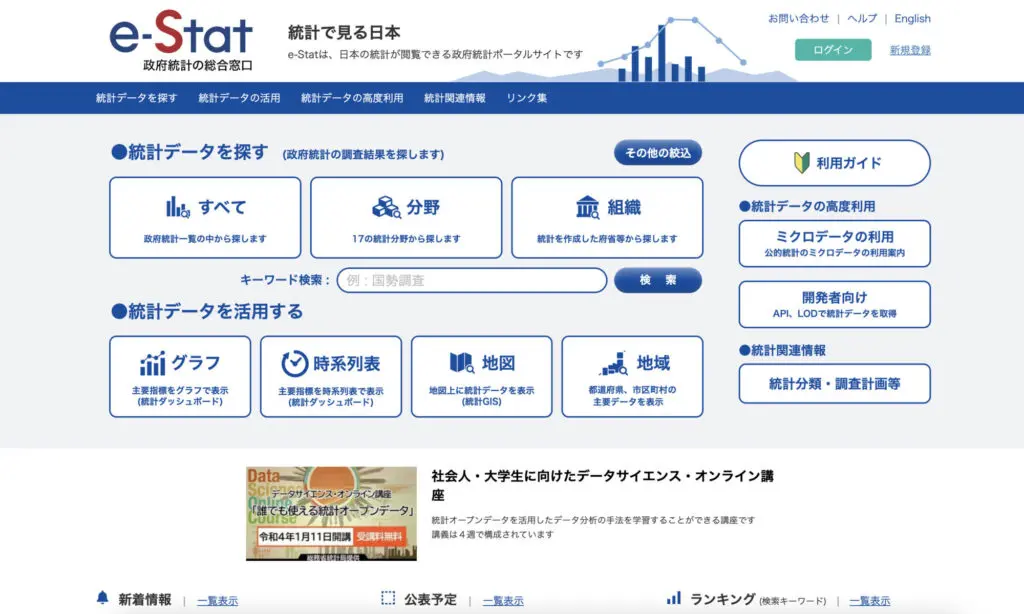Expand 統計データの高度利用 navigation menu

click(x=352, y=98)
